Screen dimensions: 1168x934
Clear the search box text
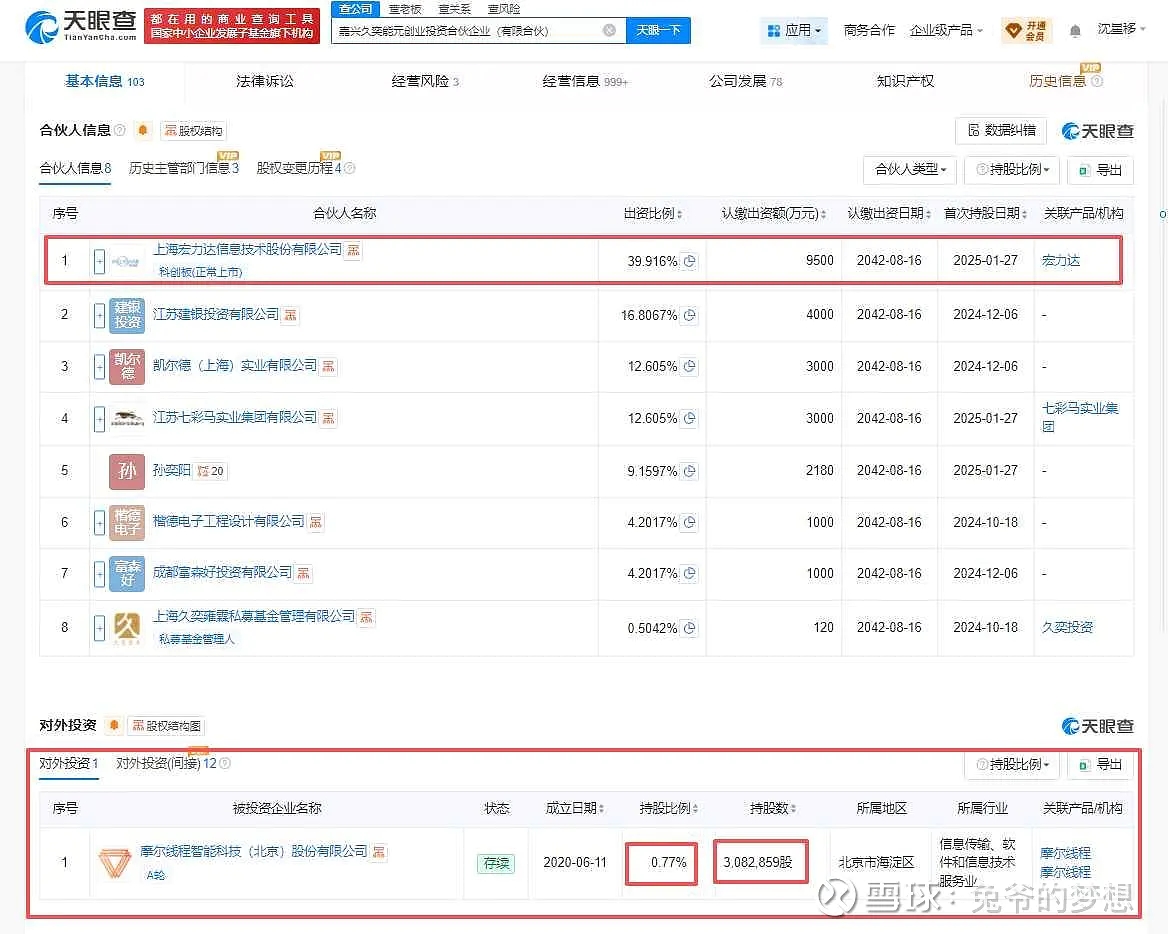(x=609, y=31)
